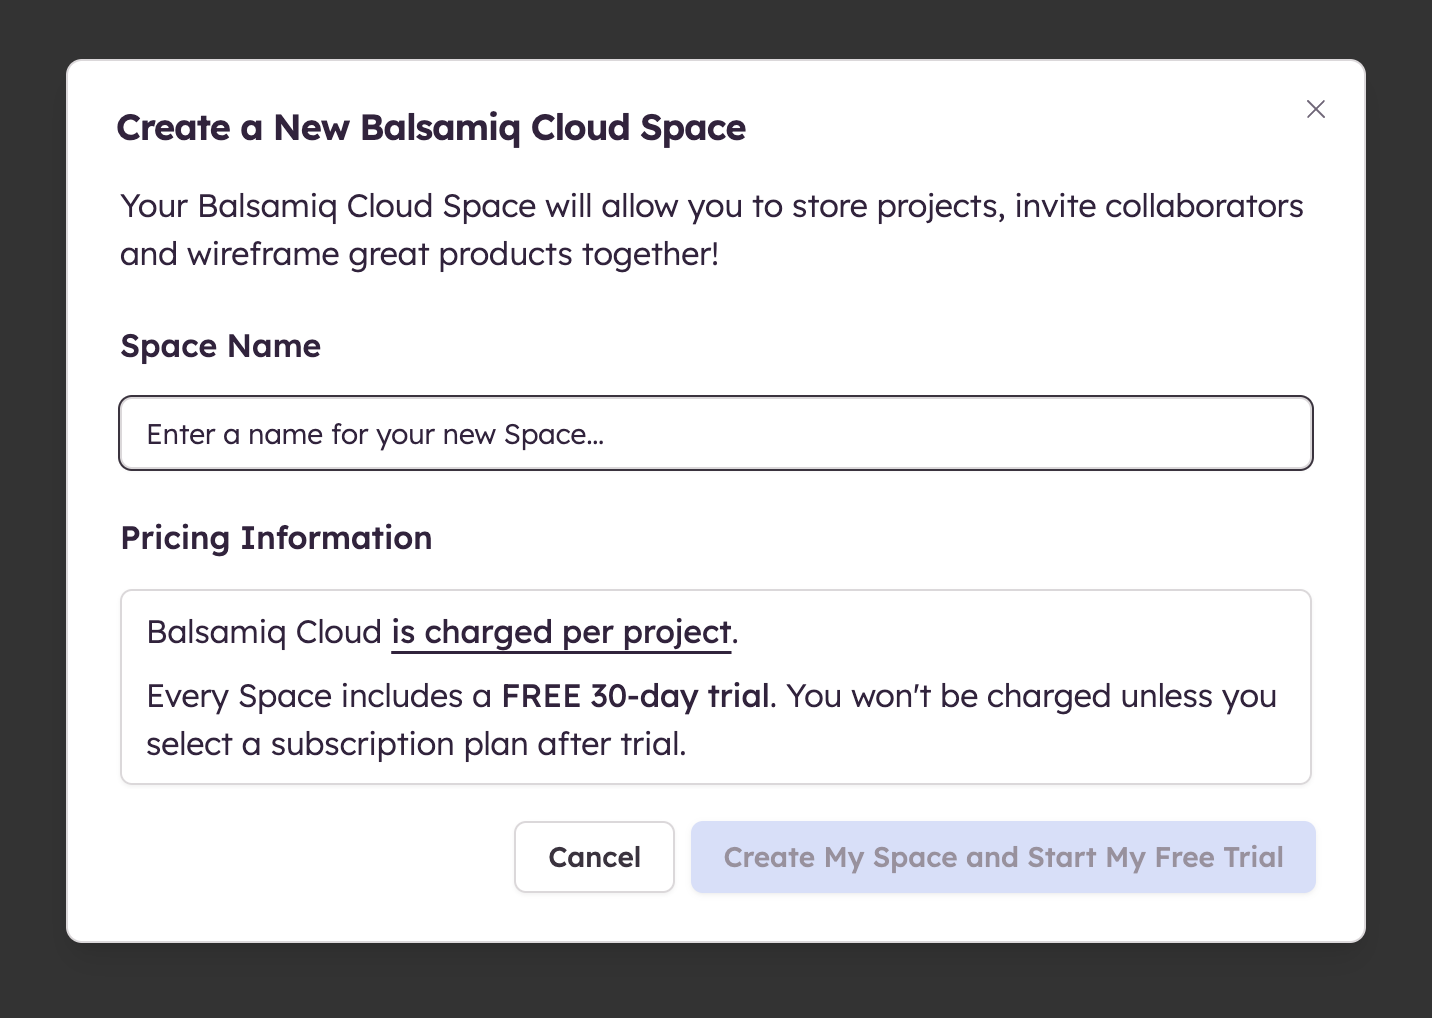This screenshot has height=1018, width=1432.
Task: Click the 'Space Name' label
Action: tap(220, 346)
